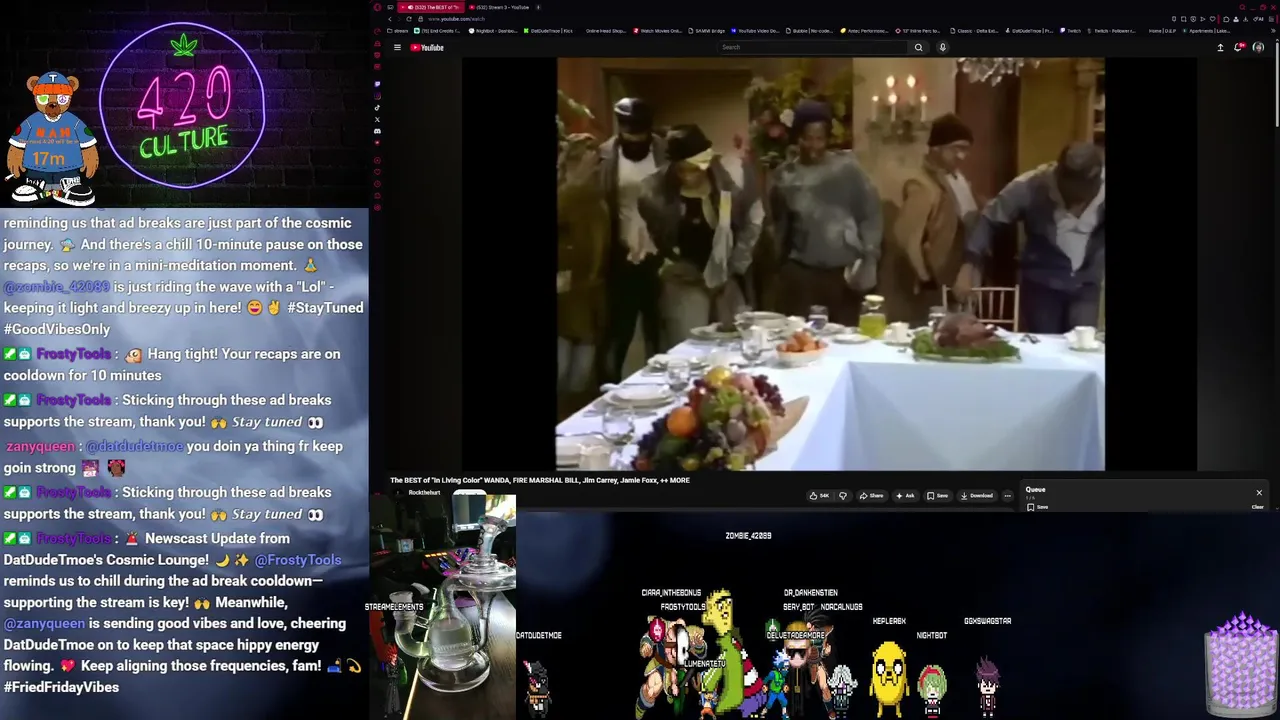Open YouTube notifications bell
Screen dimensions: 1280x720
click(1239, 47)
